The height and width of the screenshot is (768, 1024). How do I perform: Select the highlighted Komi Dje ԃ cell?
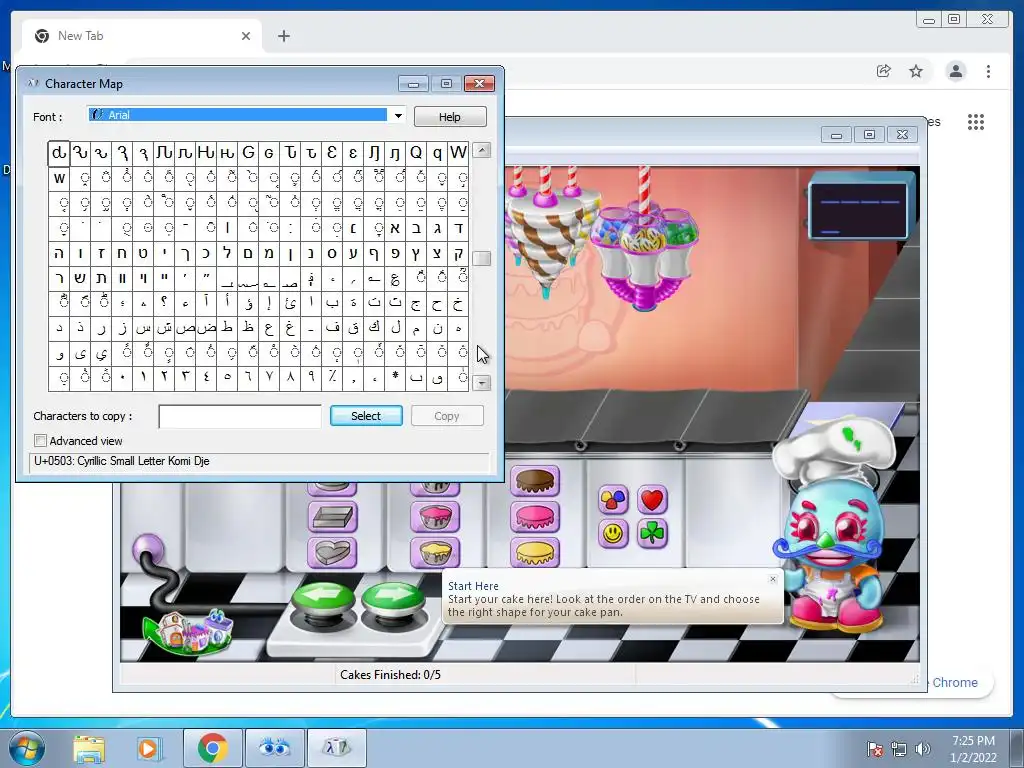pos(59,153)
